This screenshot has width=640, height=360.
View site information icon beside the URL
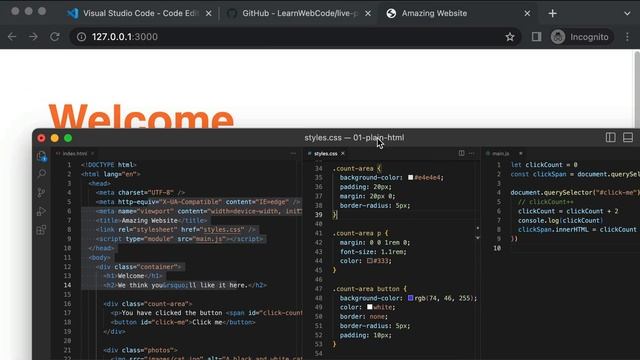pos(81,37)
